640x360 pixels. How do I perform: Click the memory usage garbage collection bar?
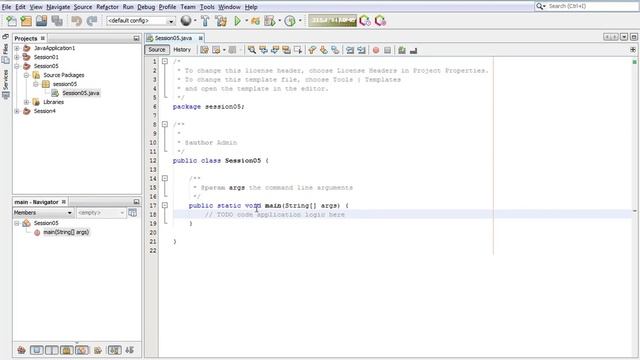(333, 21)
